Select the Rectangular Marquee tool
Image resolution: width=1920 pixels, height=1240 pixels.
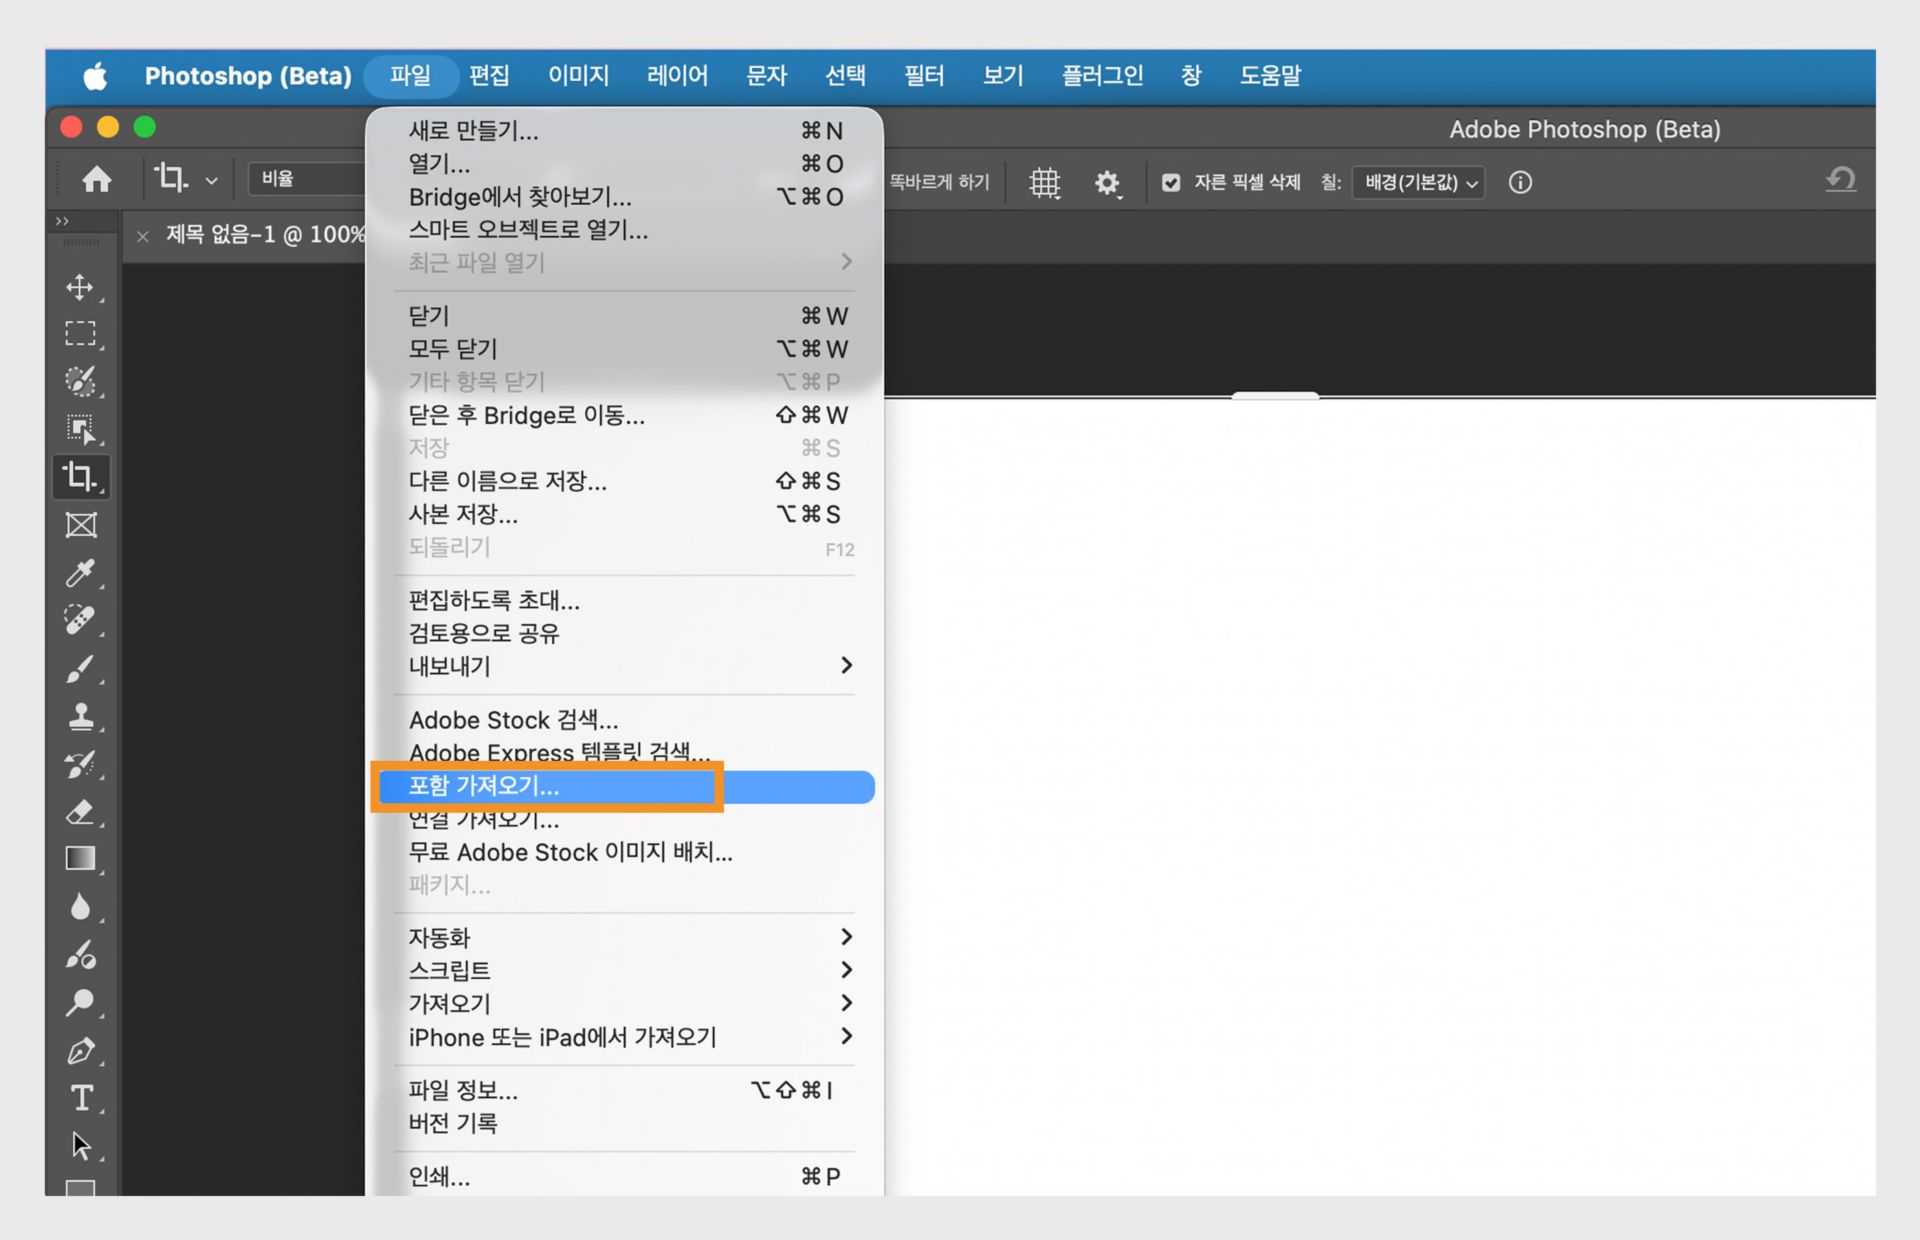[82, 333]
